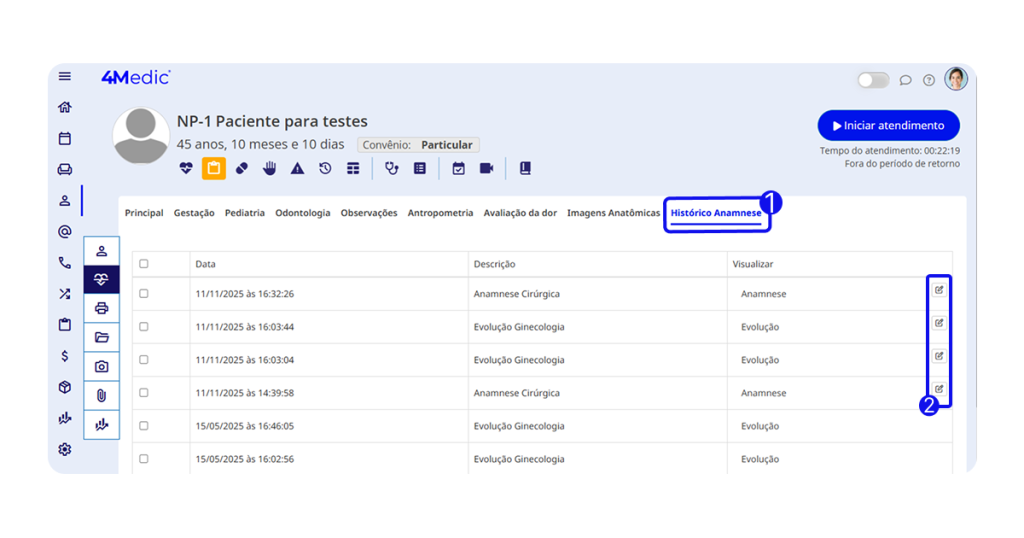Screen dimensions: 1024x538
Task: Toggle the switch in the top header
Action: [x=873, y=80]
